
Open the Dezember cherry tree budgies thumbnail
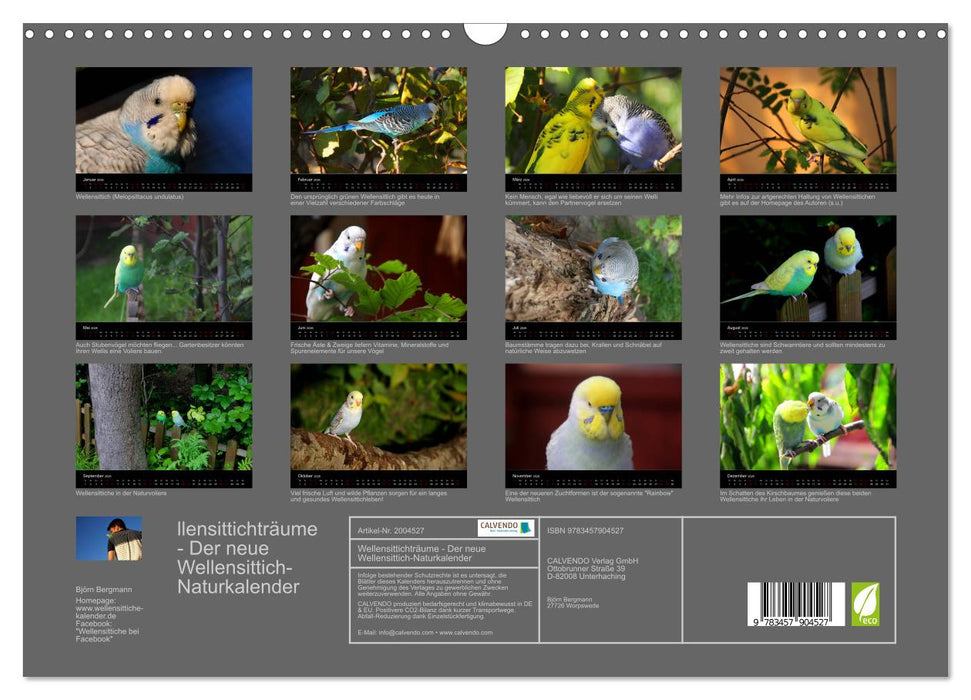(x=807, y=418)
